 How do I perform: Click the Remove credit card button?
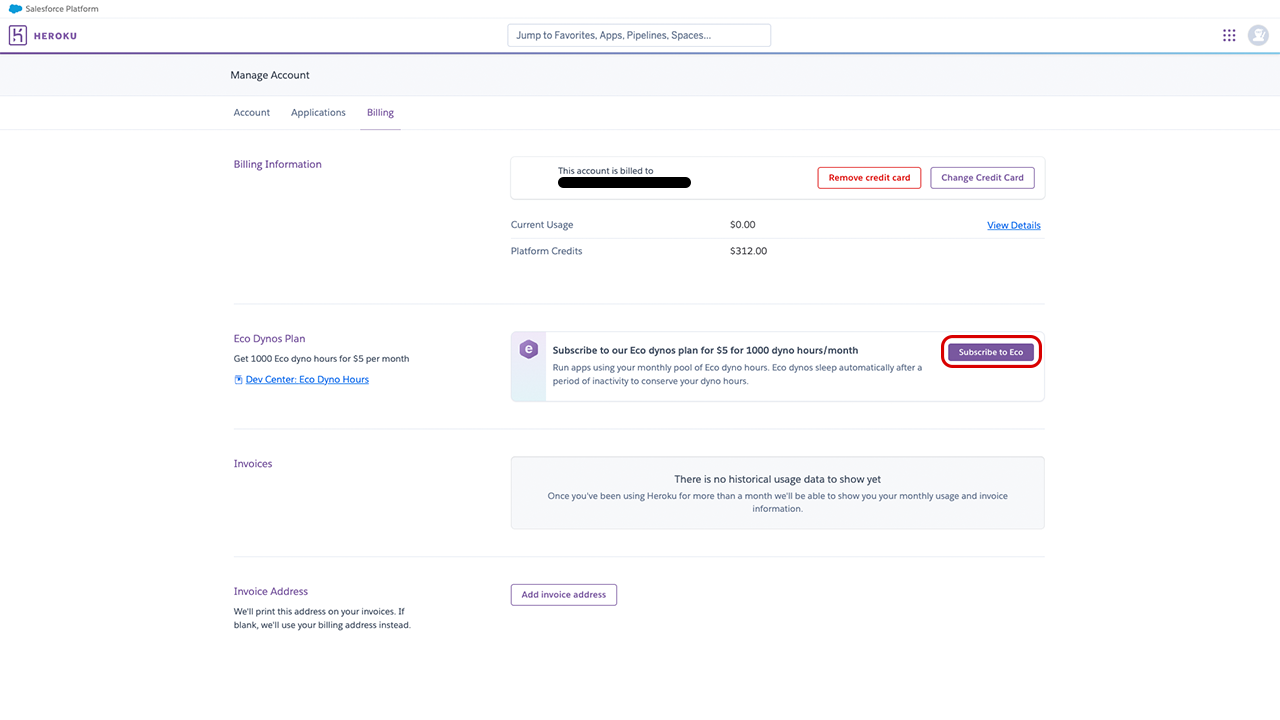[x=869, y=178]
